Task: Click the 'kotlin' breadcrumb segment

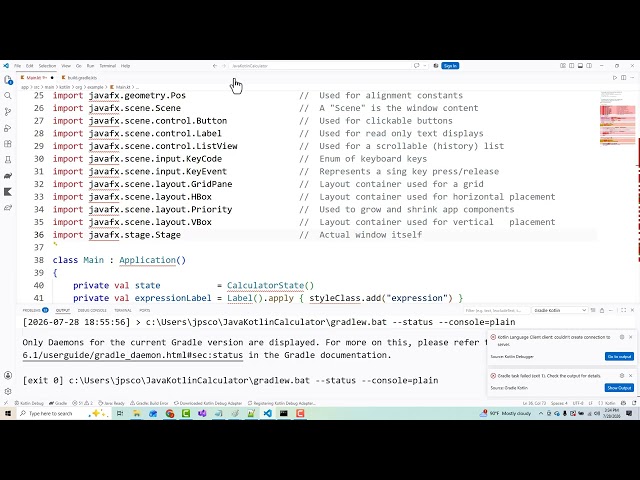Action: tap(64, 87)
